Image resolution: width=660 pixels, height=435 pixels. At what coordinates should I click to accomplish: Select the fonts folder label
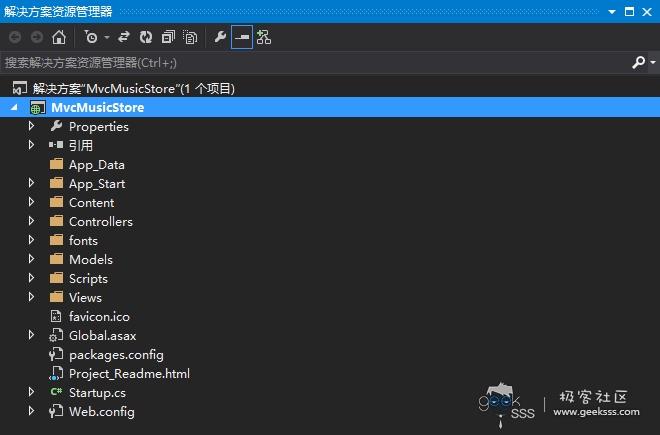pyautogui.click(x=83, y=240)
